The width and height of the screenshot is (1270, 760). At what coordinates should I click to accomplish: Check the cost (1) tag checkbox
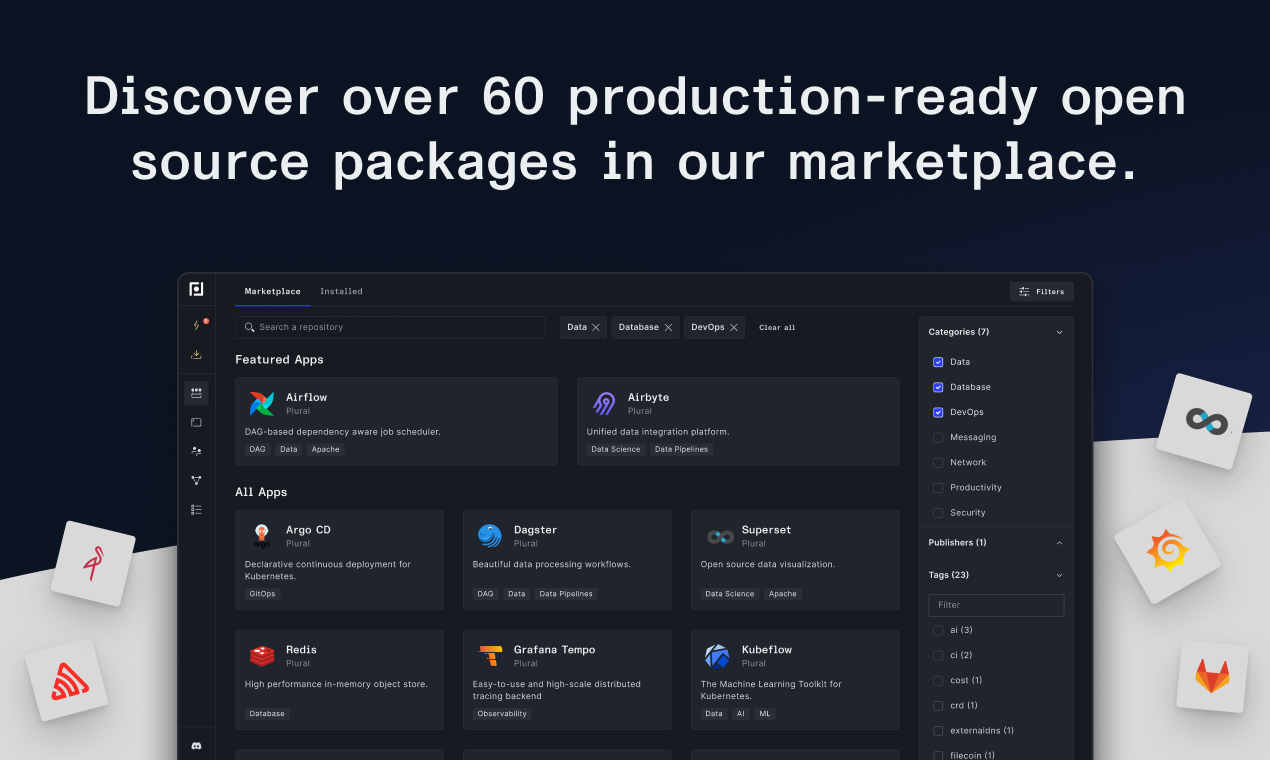pos(938,680)
